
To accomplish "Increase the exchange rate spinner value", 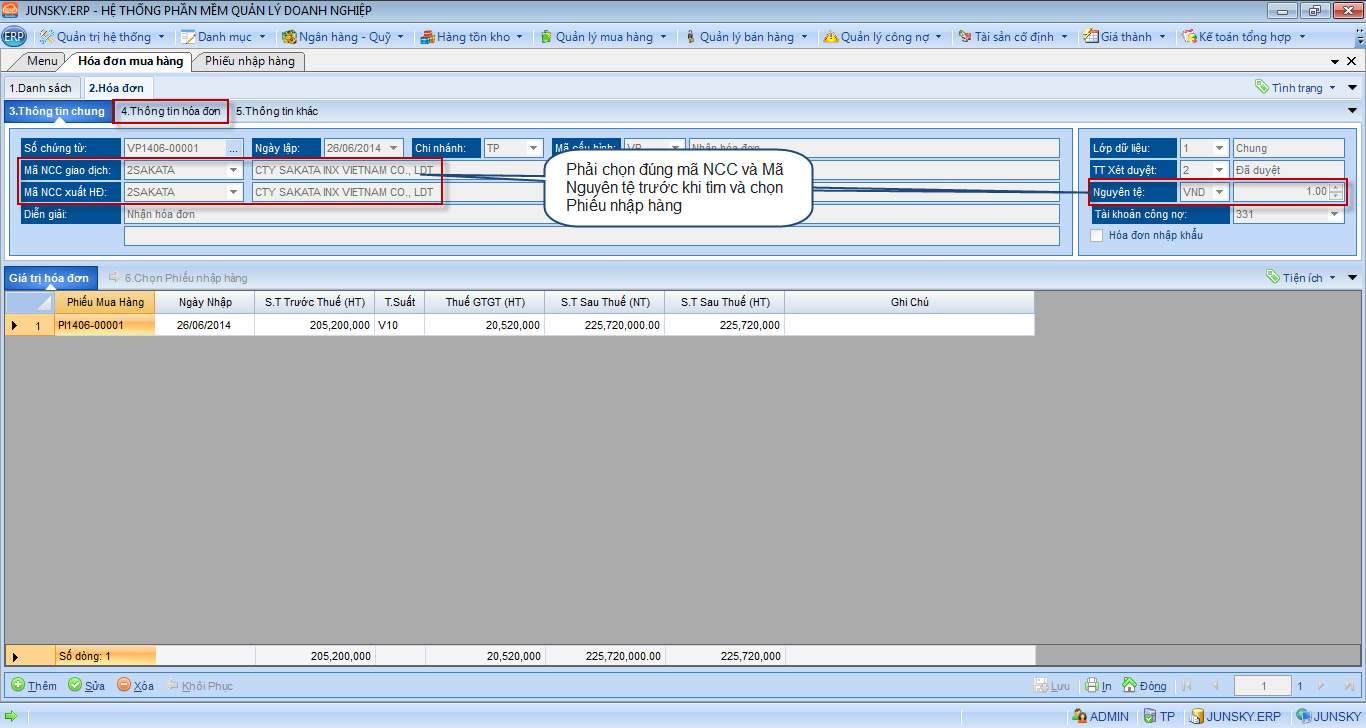I will [x=1335, y=187].
